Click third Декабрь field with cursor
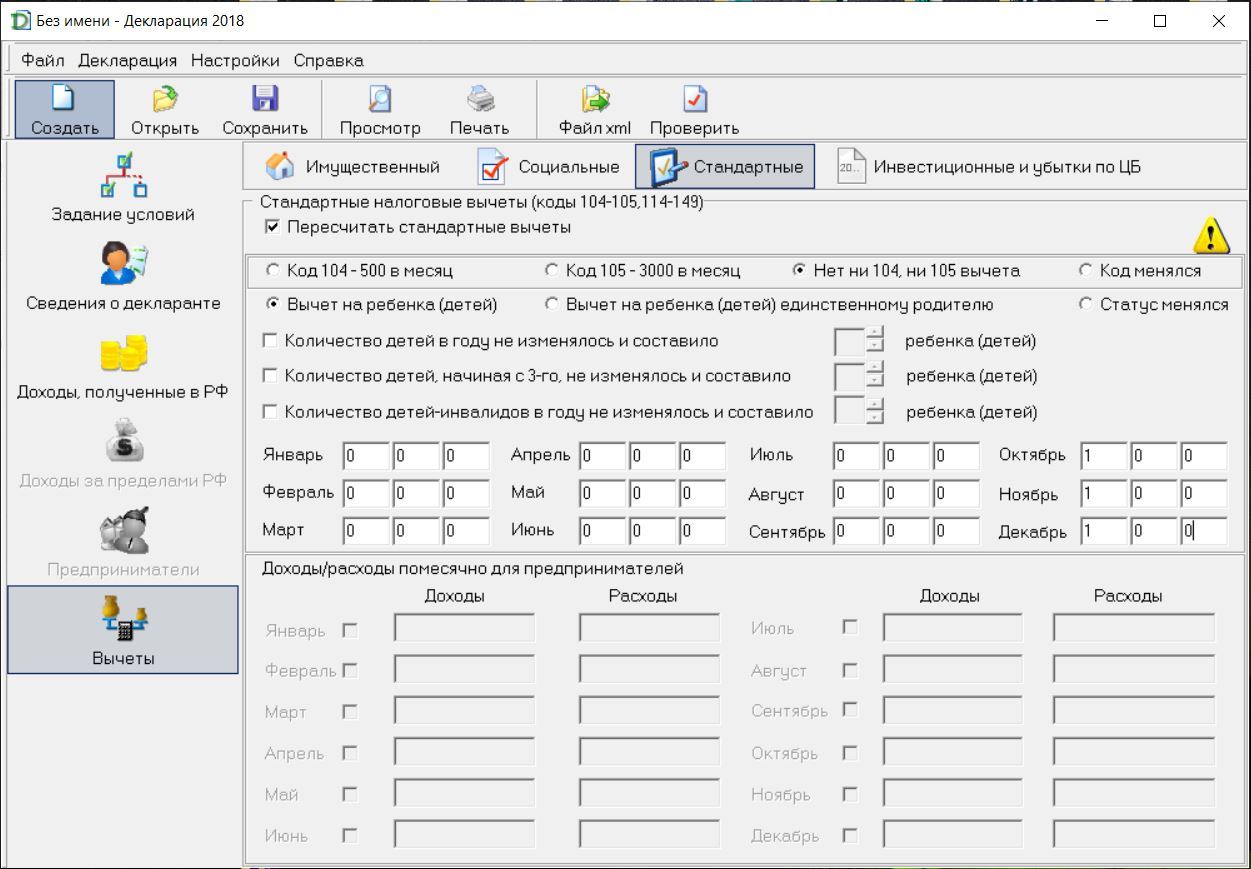The width and height of the screenshot is (1251, 869). [1203, 531]
